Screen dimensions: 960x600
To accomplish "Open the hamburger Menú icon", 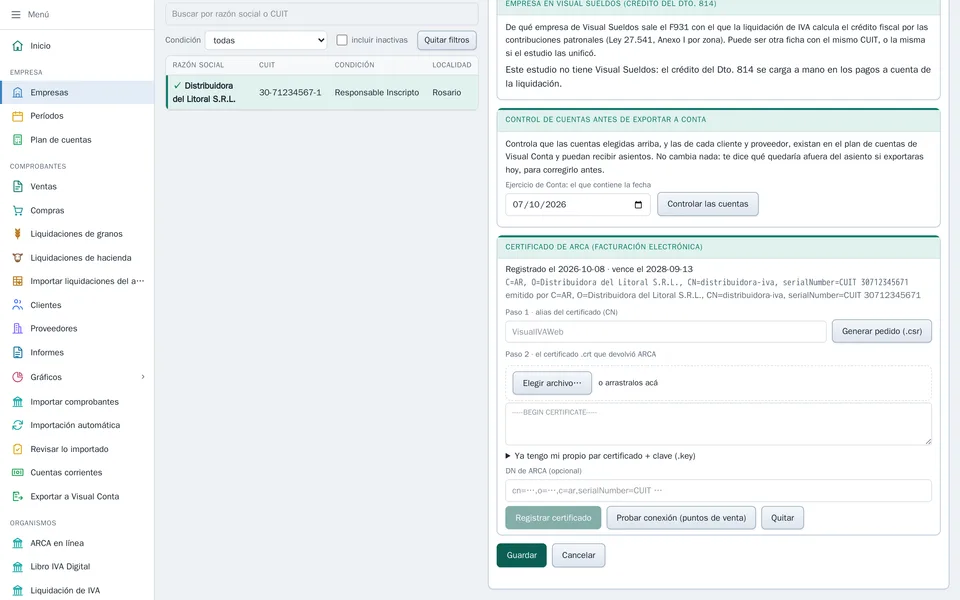I will click(16, 14).
